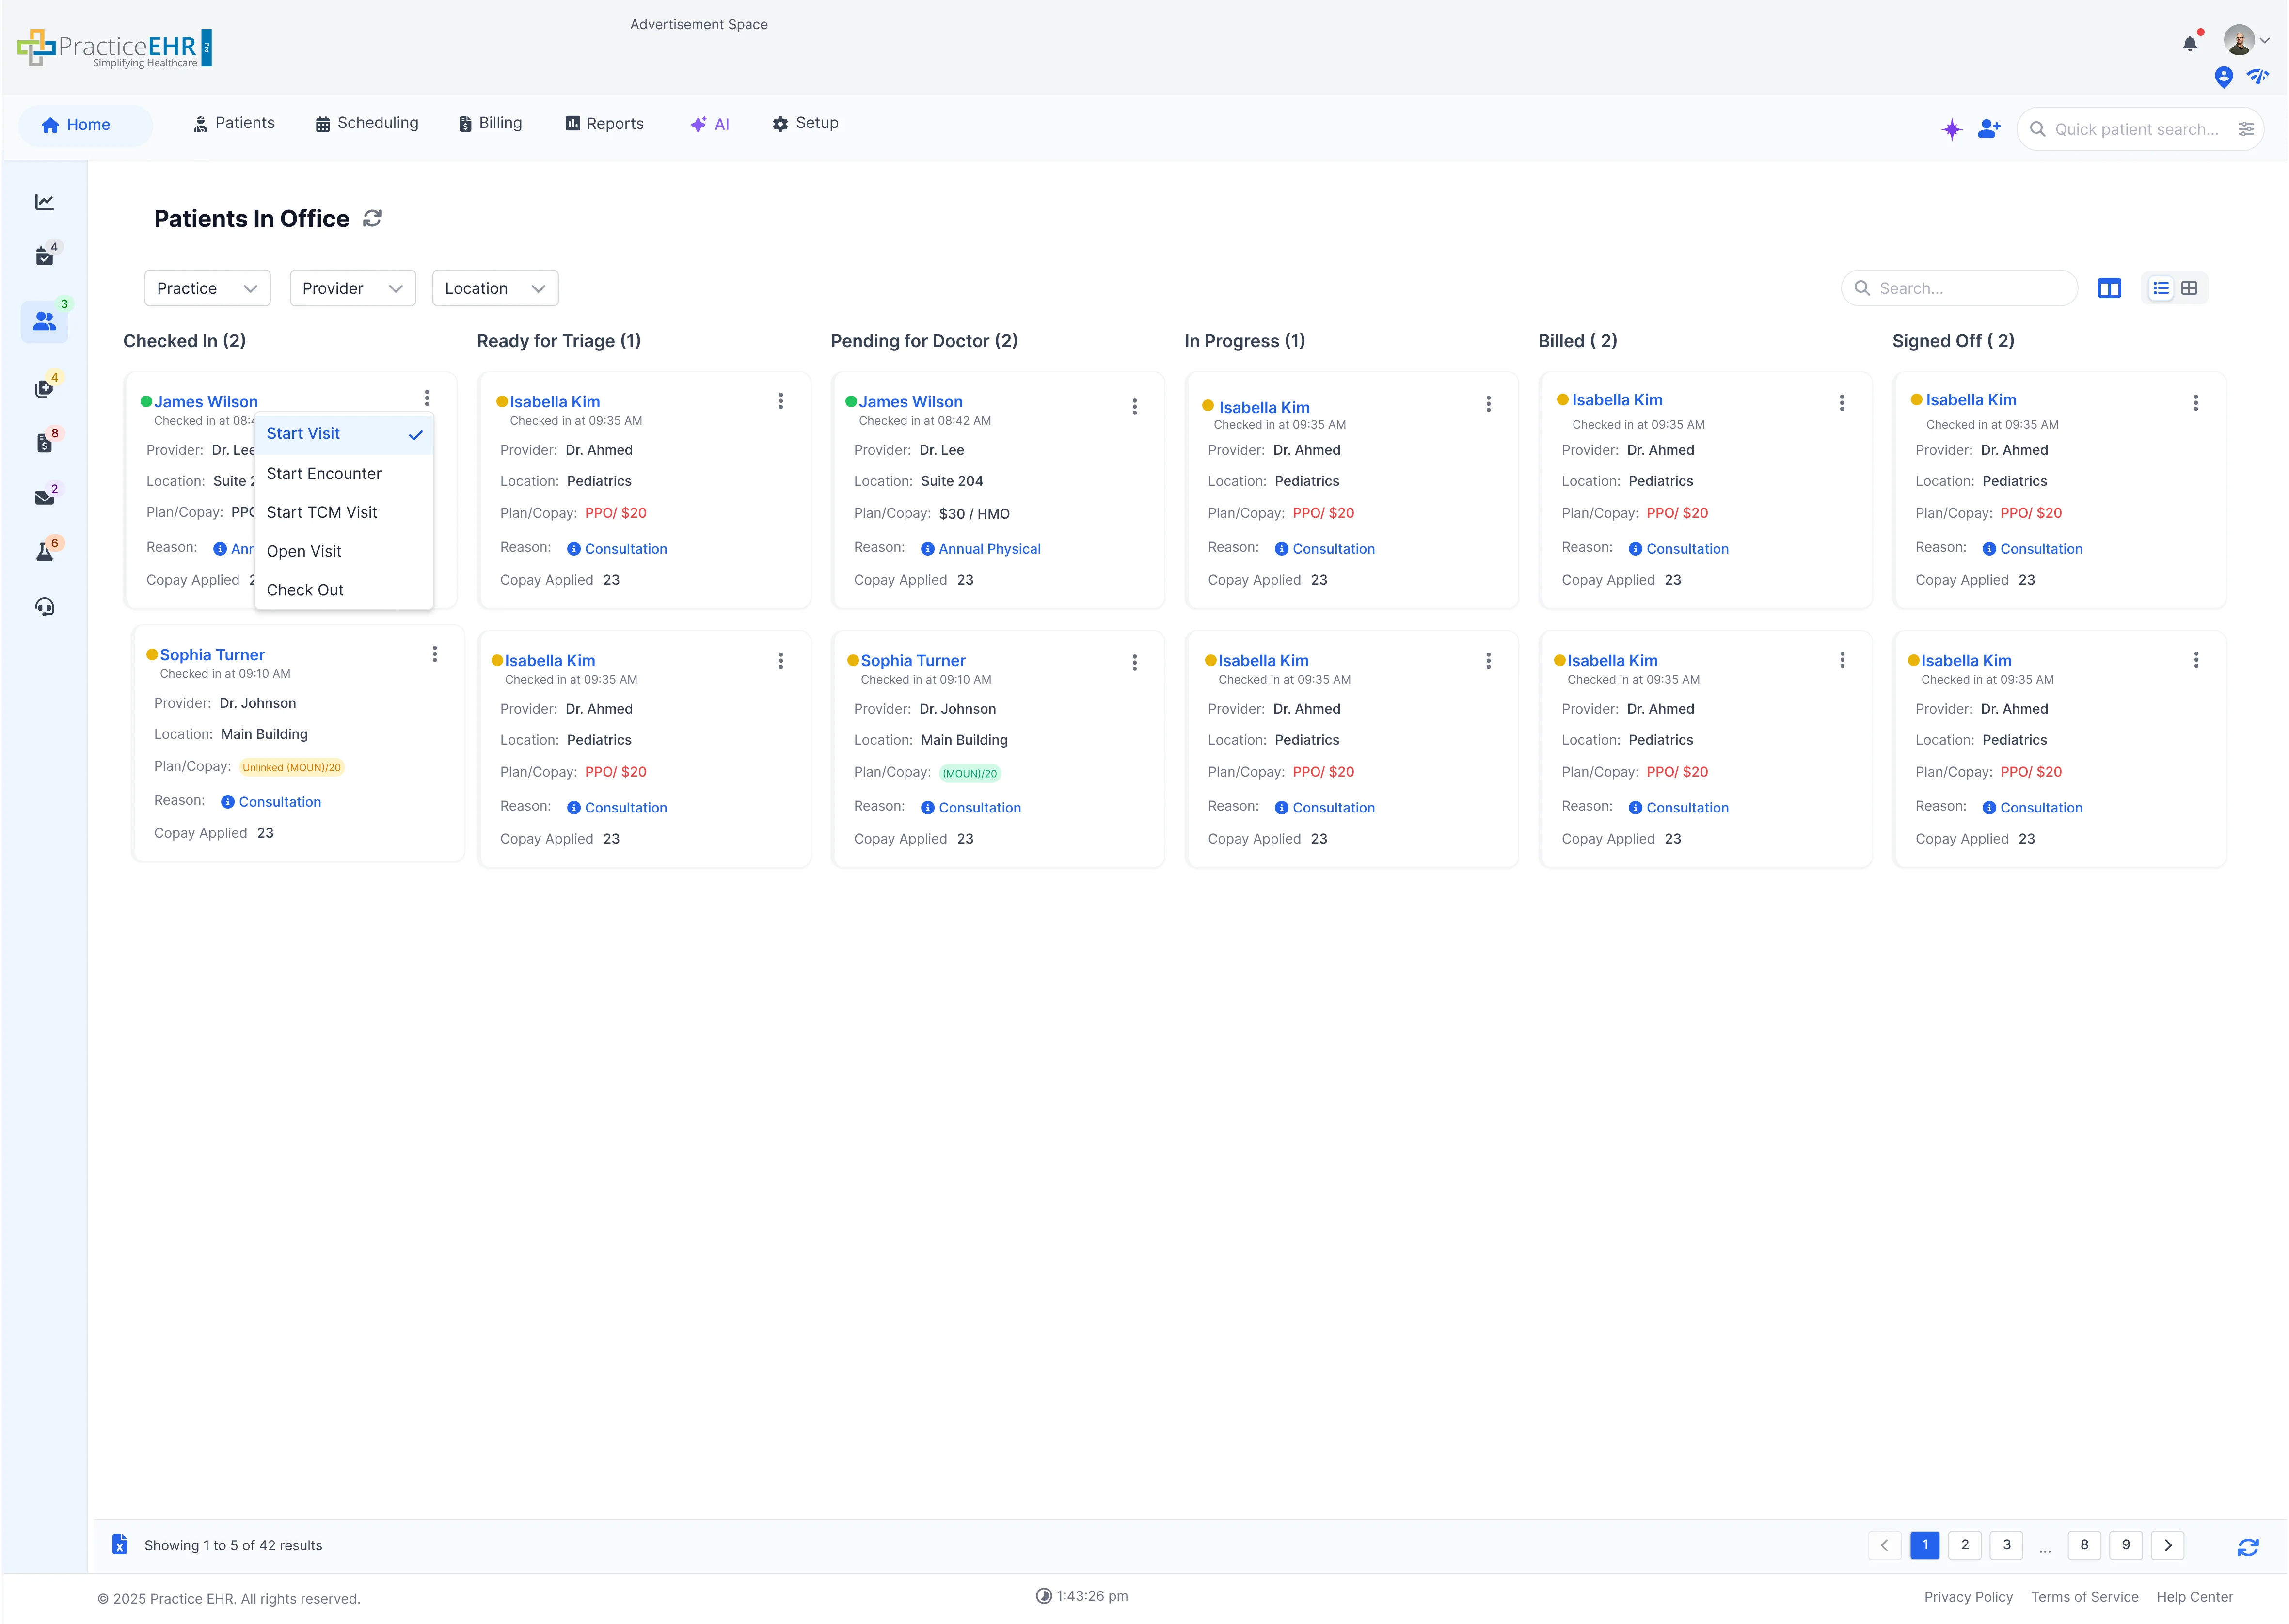
Task: Switch to grid view toggle
Action: click(x=2189, y=288)
